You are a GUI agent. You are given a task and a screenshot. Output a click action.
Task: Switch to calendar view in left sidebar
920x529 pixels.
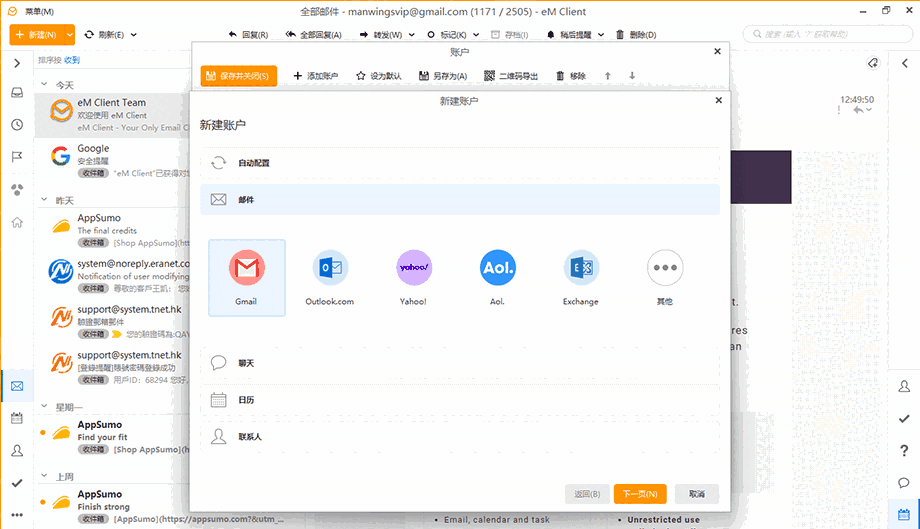17,418
